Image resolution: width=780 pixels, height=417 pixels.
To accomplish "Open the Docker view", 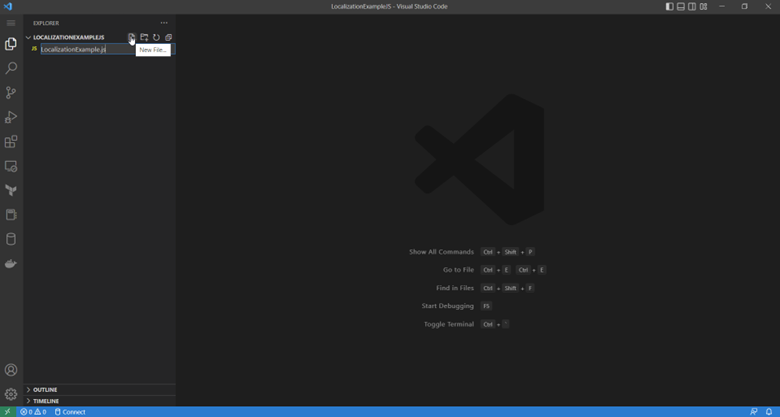I will coord(11,264).
